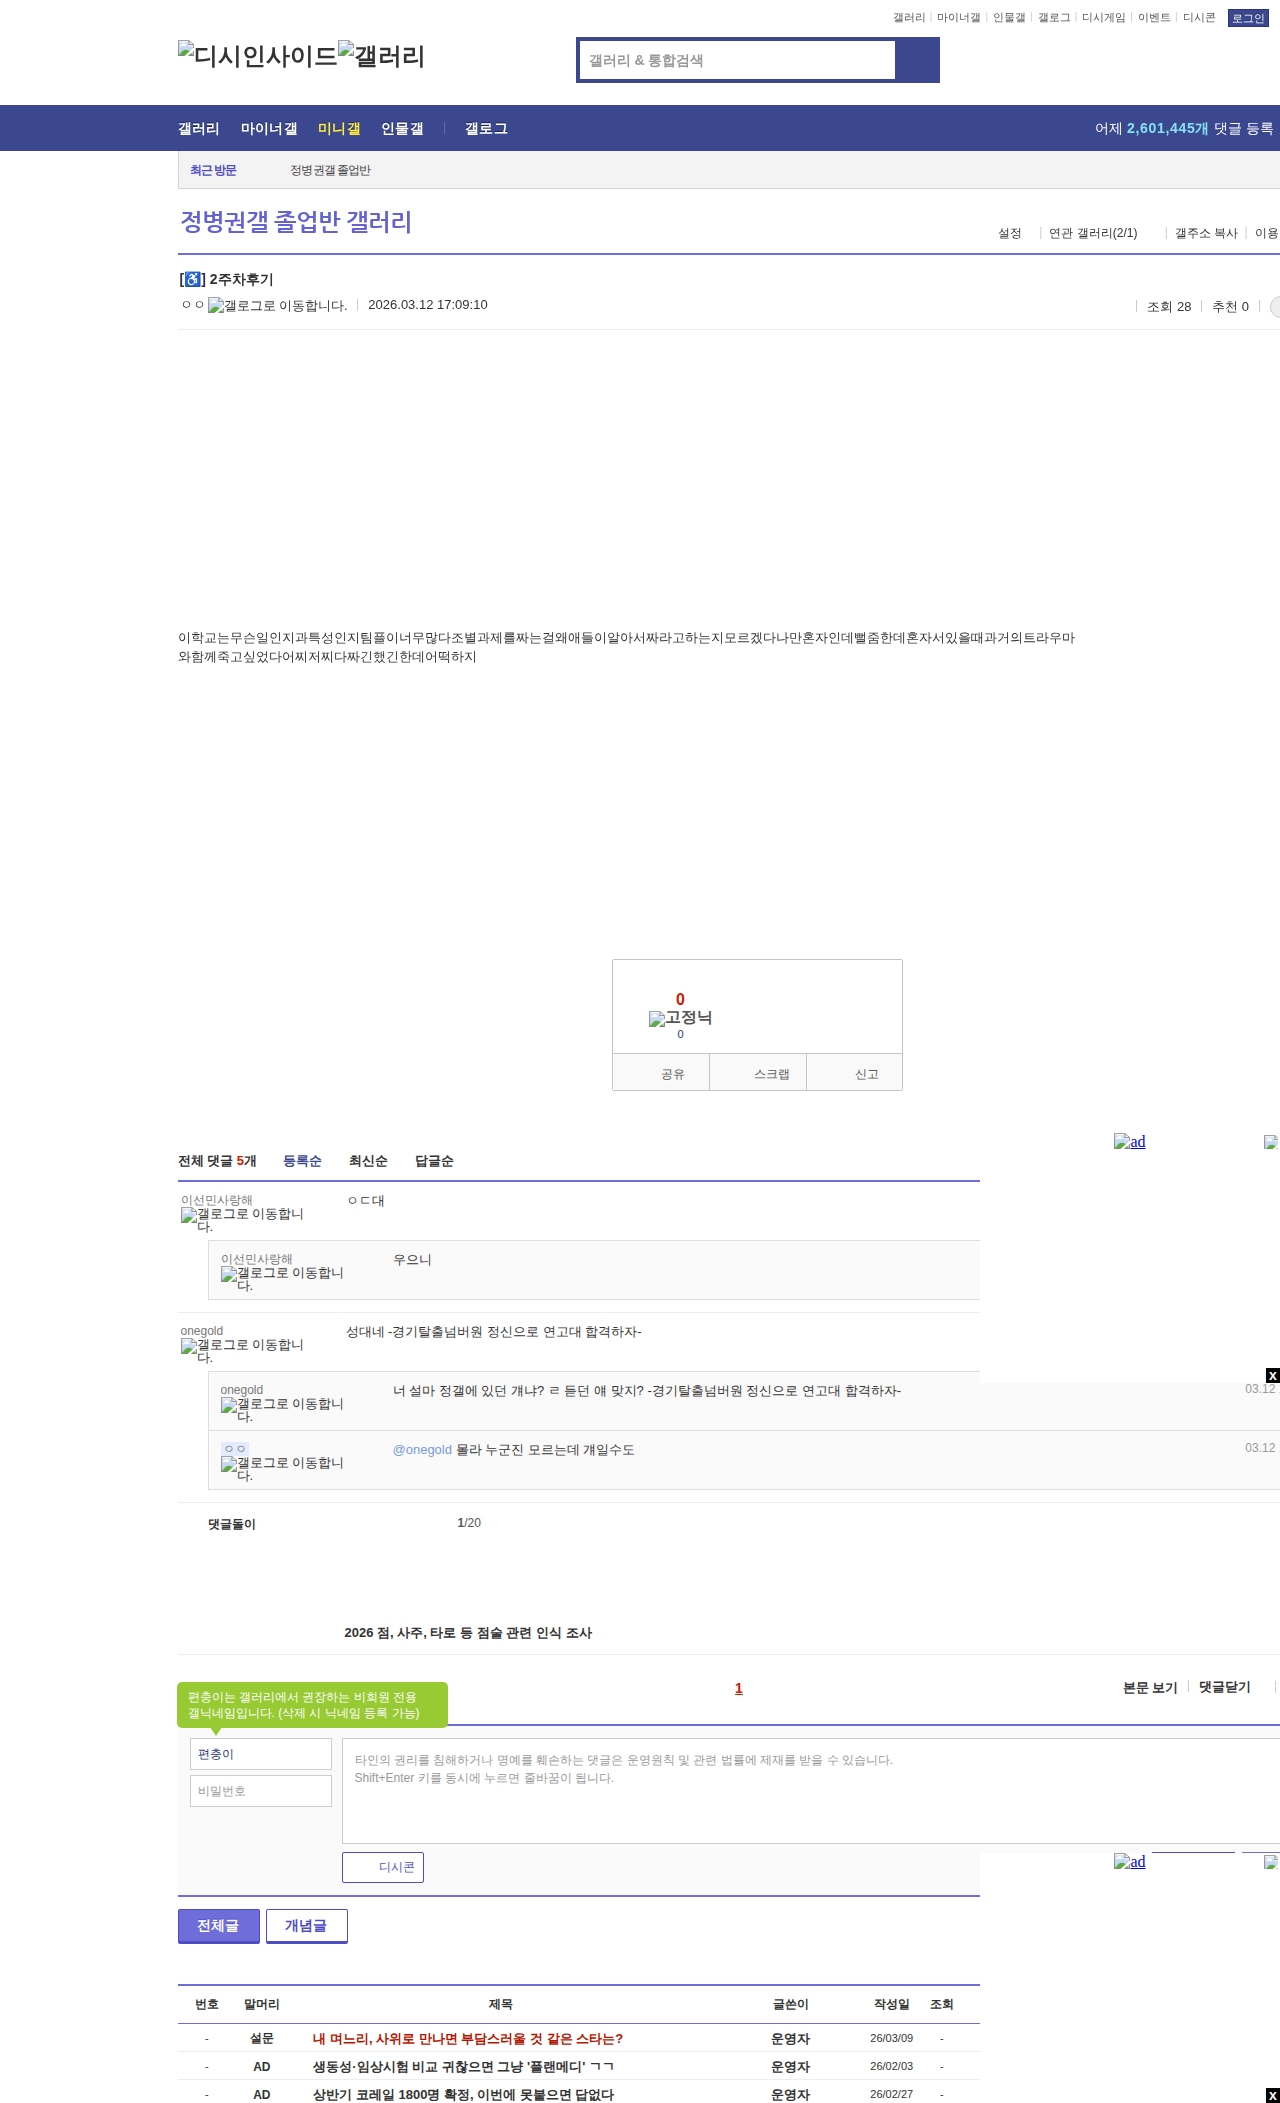The height and width of the screenshot is (2103, 1280).
Task: Click the 디시인사이드 logo image
Action: click(258, 56)
